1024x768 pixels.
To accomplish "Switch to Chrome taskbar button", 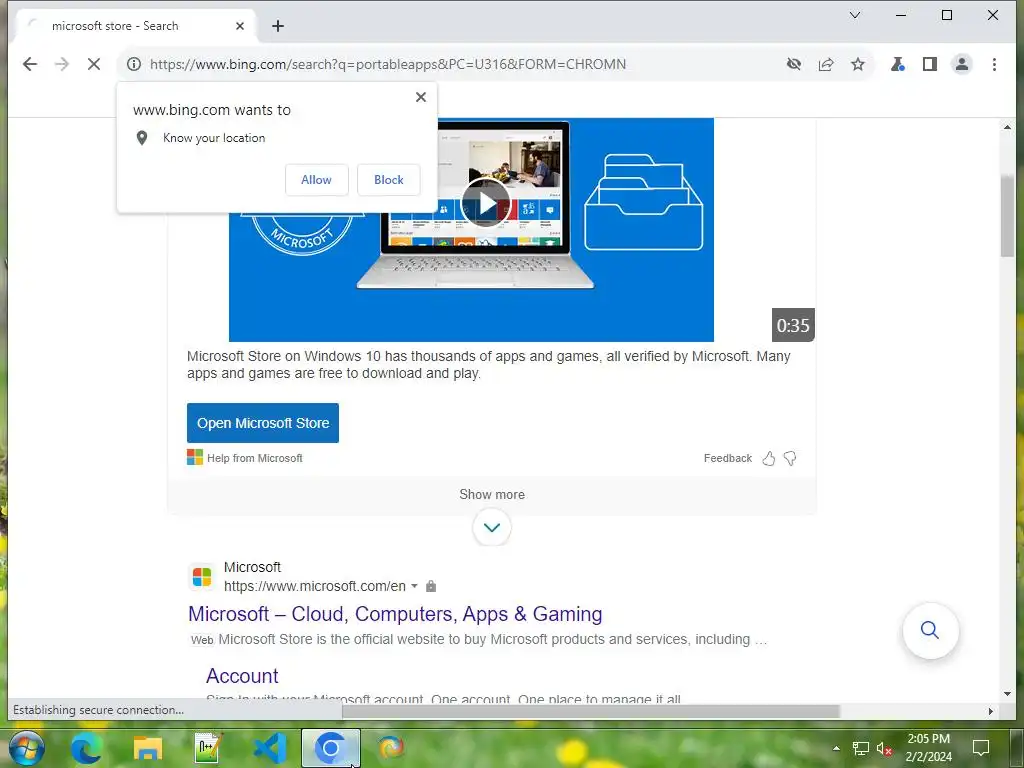I will 331,748.
